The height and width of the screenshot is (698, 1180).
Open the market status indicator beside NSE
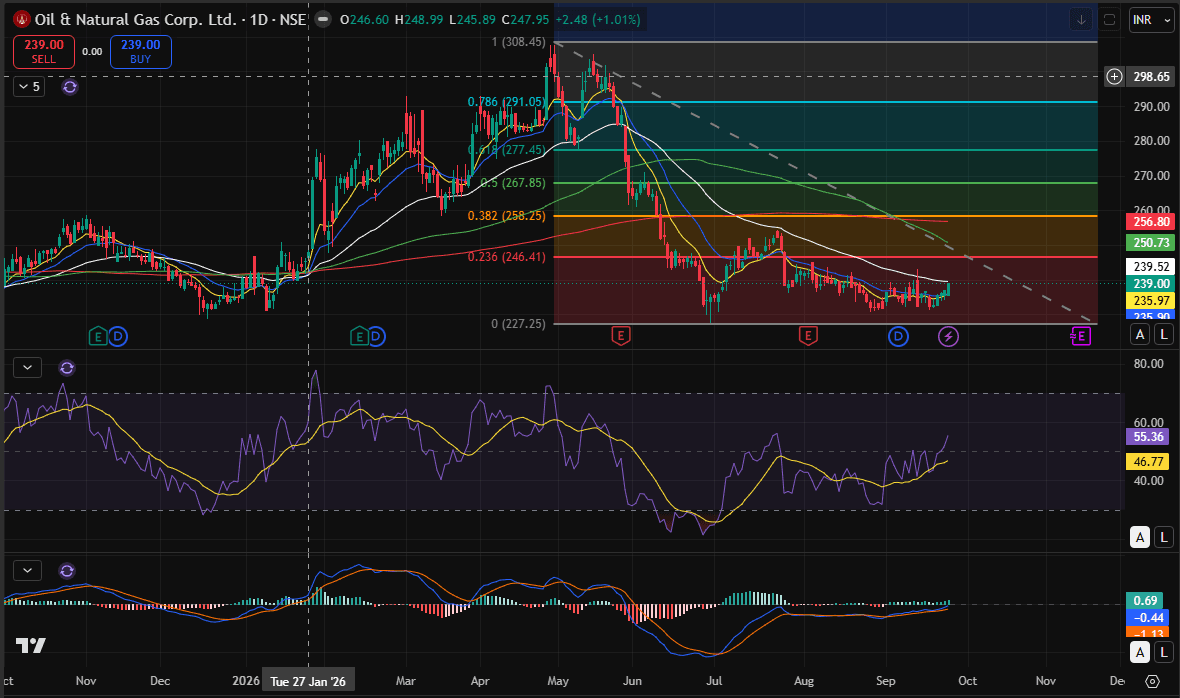[x=323, y=20]
